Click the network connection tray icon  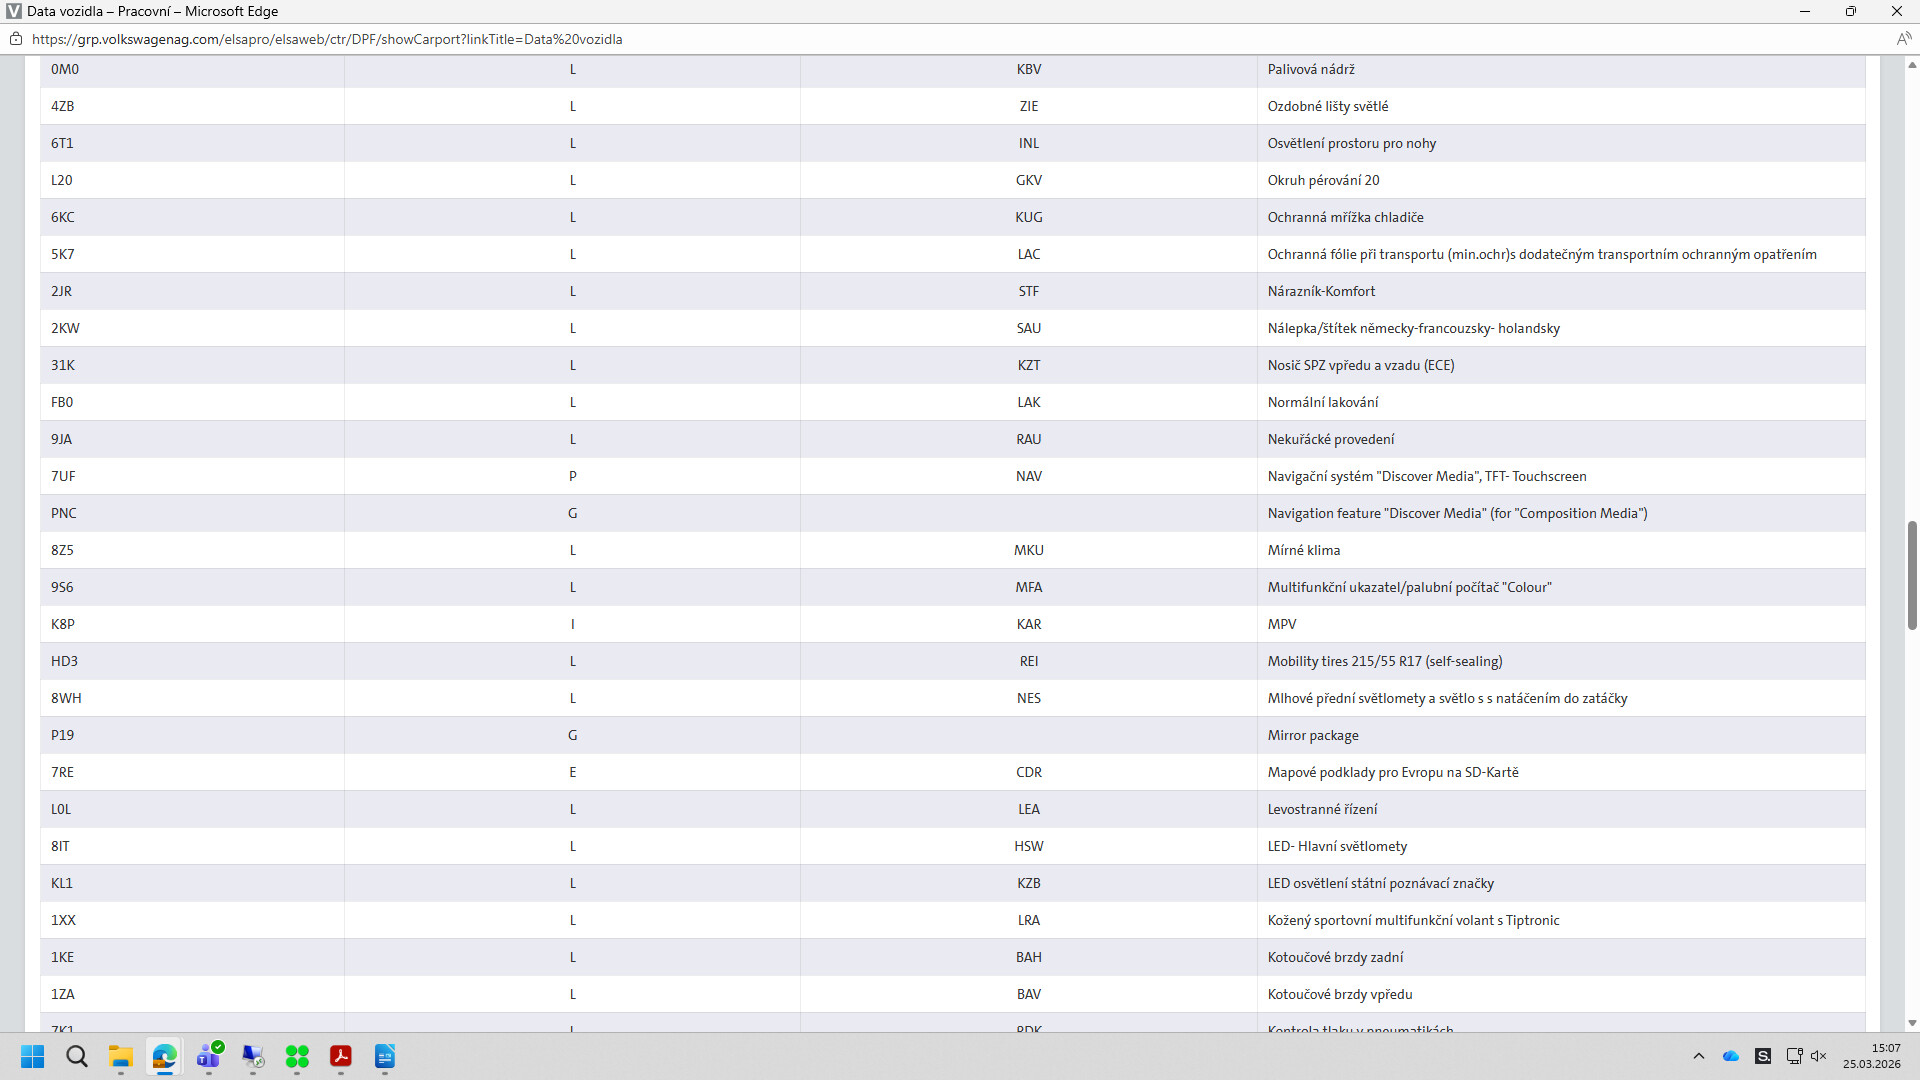coord(1794,1056)
